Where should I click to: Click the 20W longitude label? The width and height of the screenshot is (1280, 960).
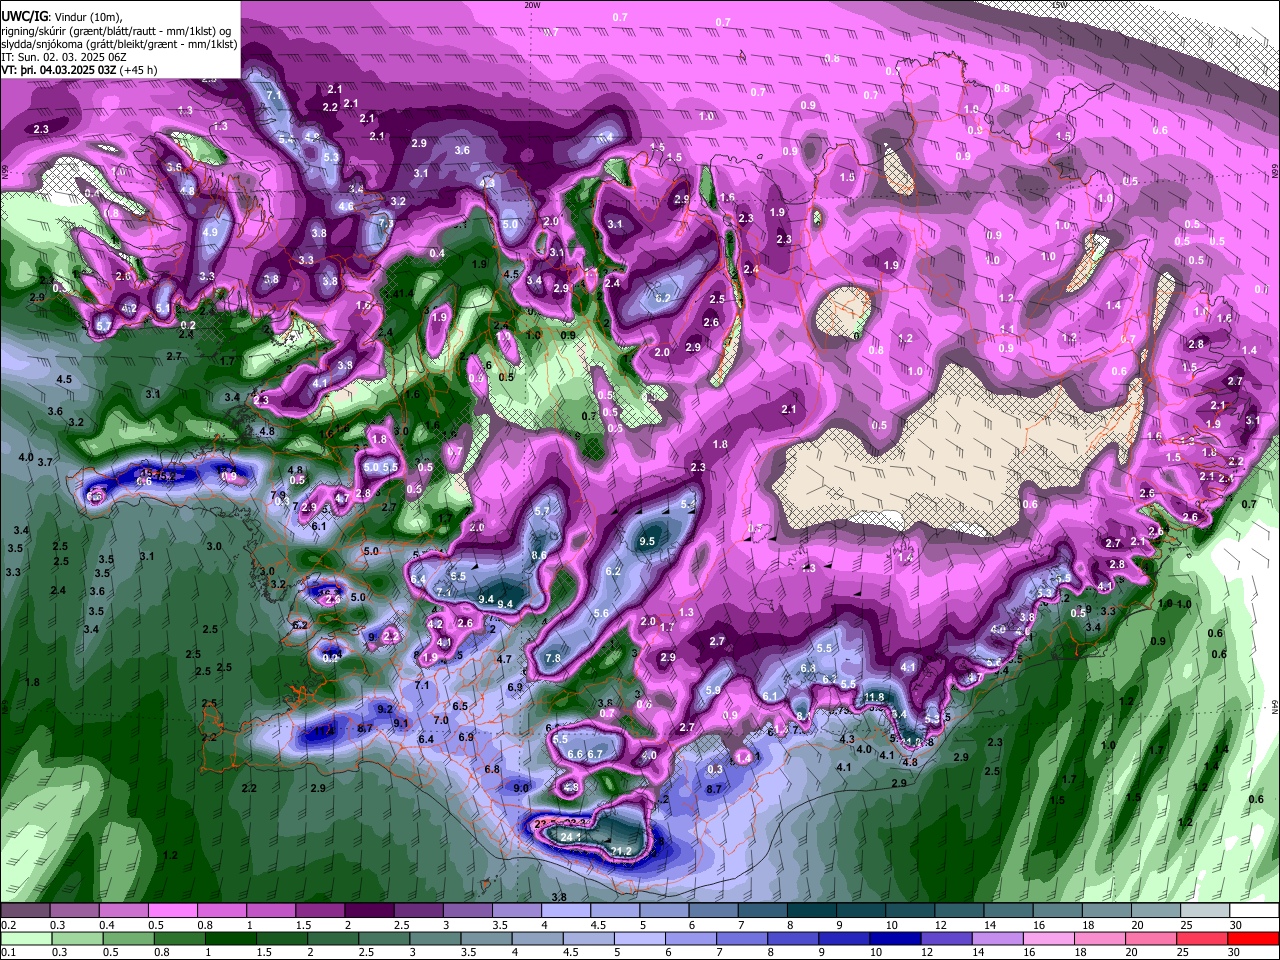[532, 5]
